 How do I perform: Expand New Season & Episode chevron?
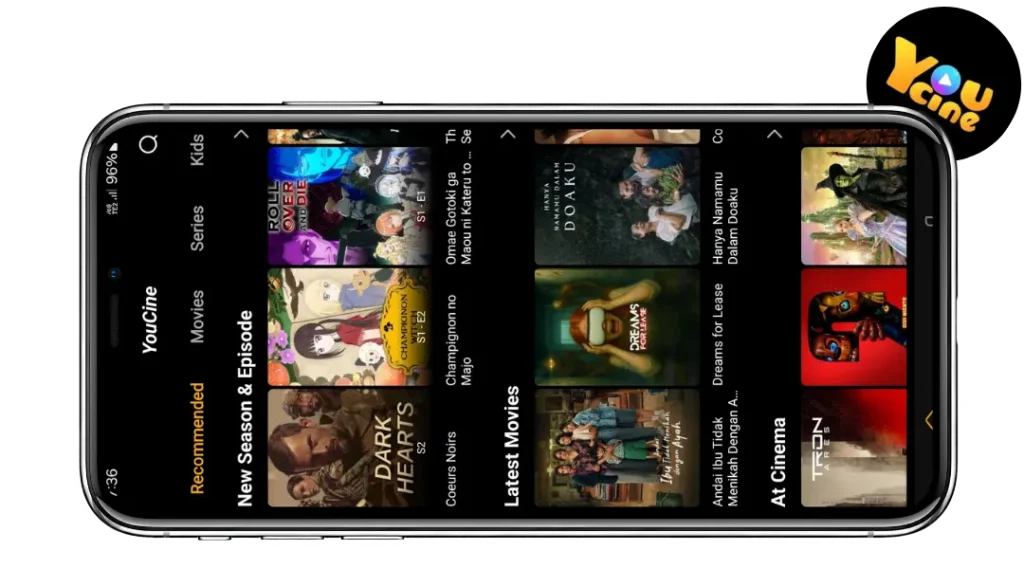pyautogui.click(x=242, y=134)
